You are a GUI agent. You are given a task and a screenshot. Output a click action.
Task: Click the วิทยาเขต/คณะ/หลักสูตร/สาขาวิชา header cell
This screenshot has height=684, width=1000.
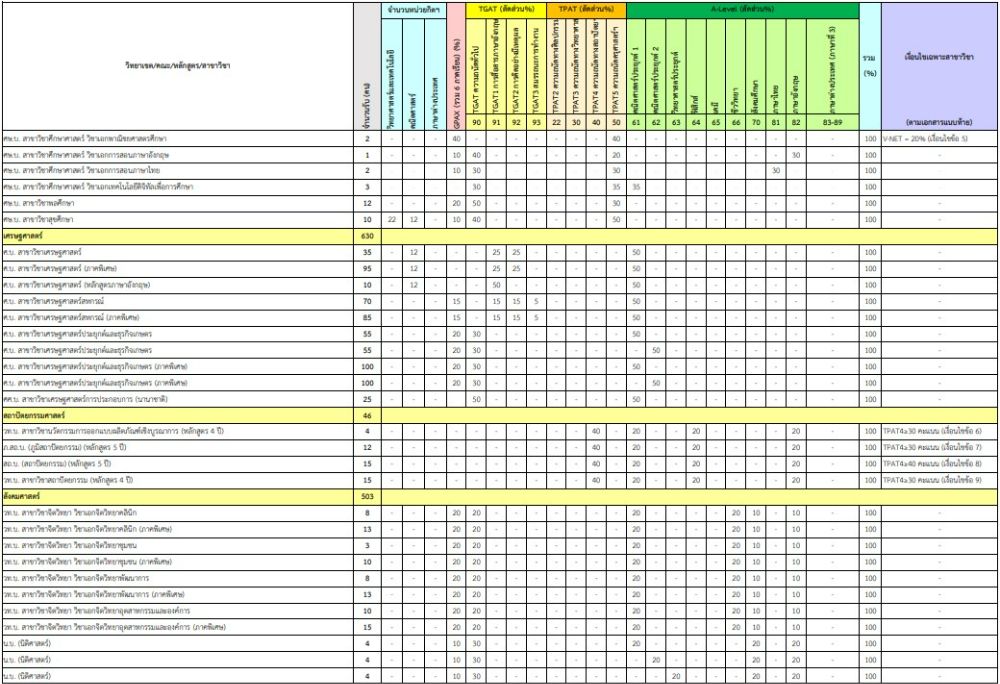(x=177, y=66)
